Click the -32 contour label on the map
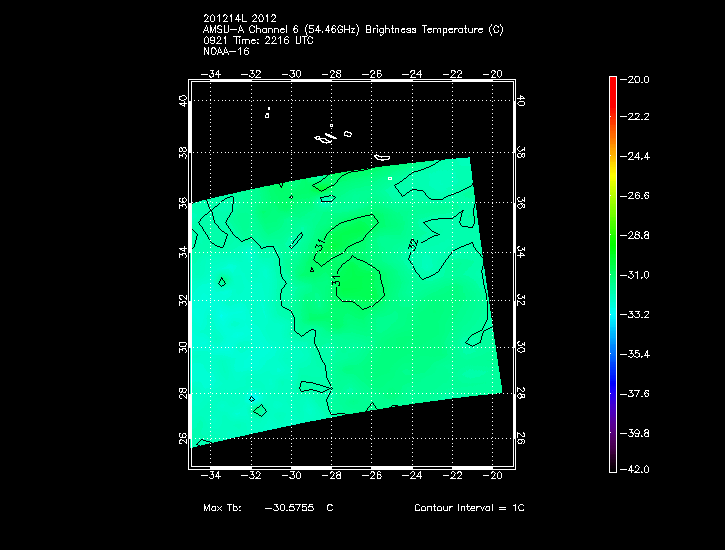The height and width of the screenshot is (550, 725). [413, 243]
